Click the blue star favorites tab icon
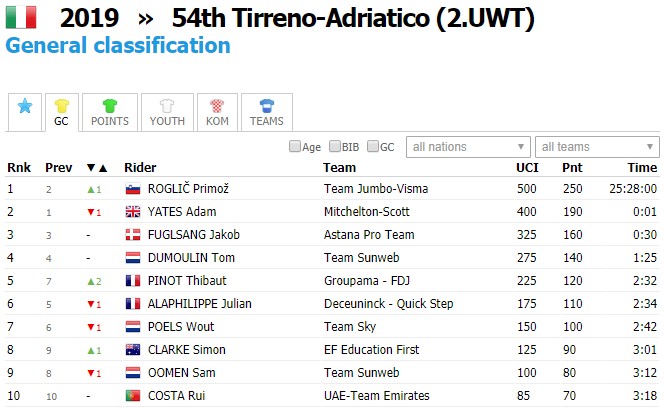 click(x=25, y=106)
